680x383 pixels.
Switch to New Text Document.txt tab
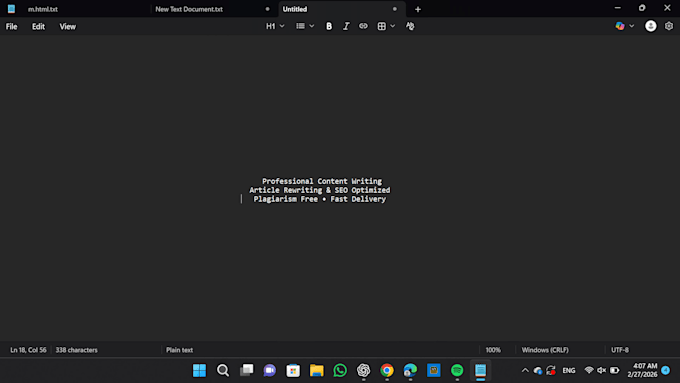point(189,9)
